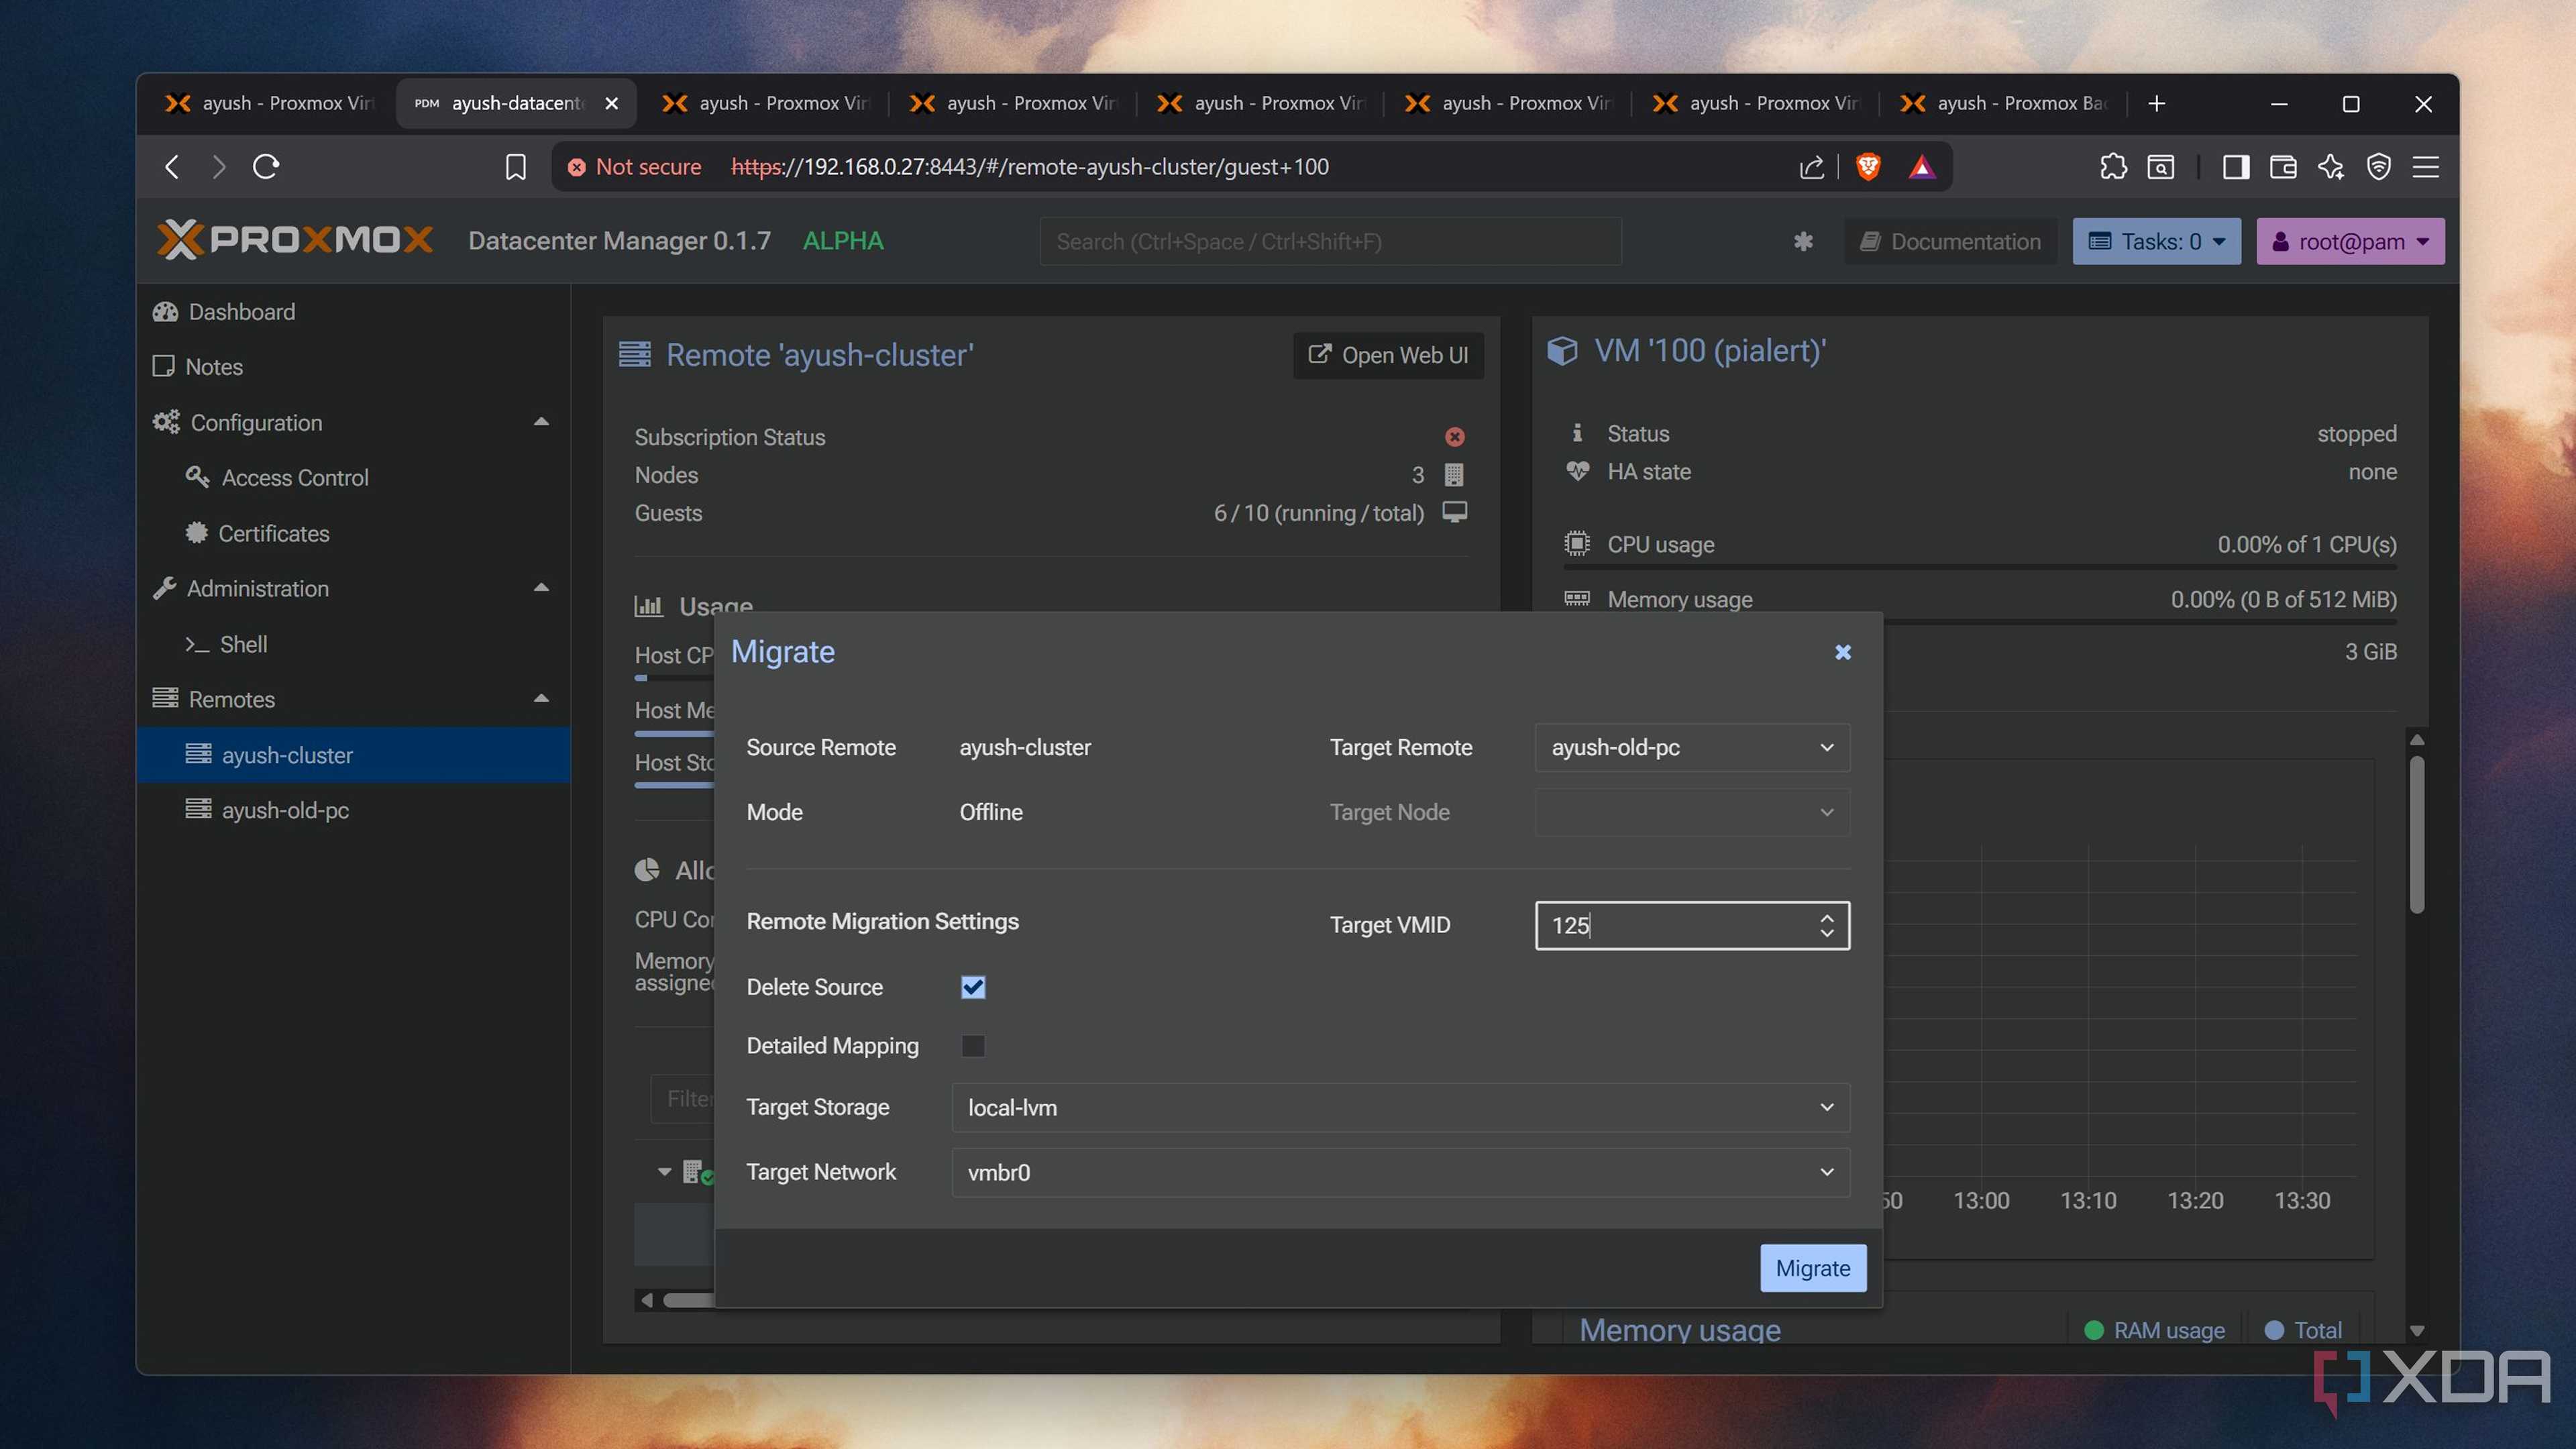The image size is (2576, 1449).
Task: Select the ayush-cluster remote
Action: [354, 755]
